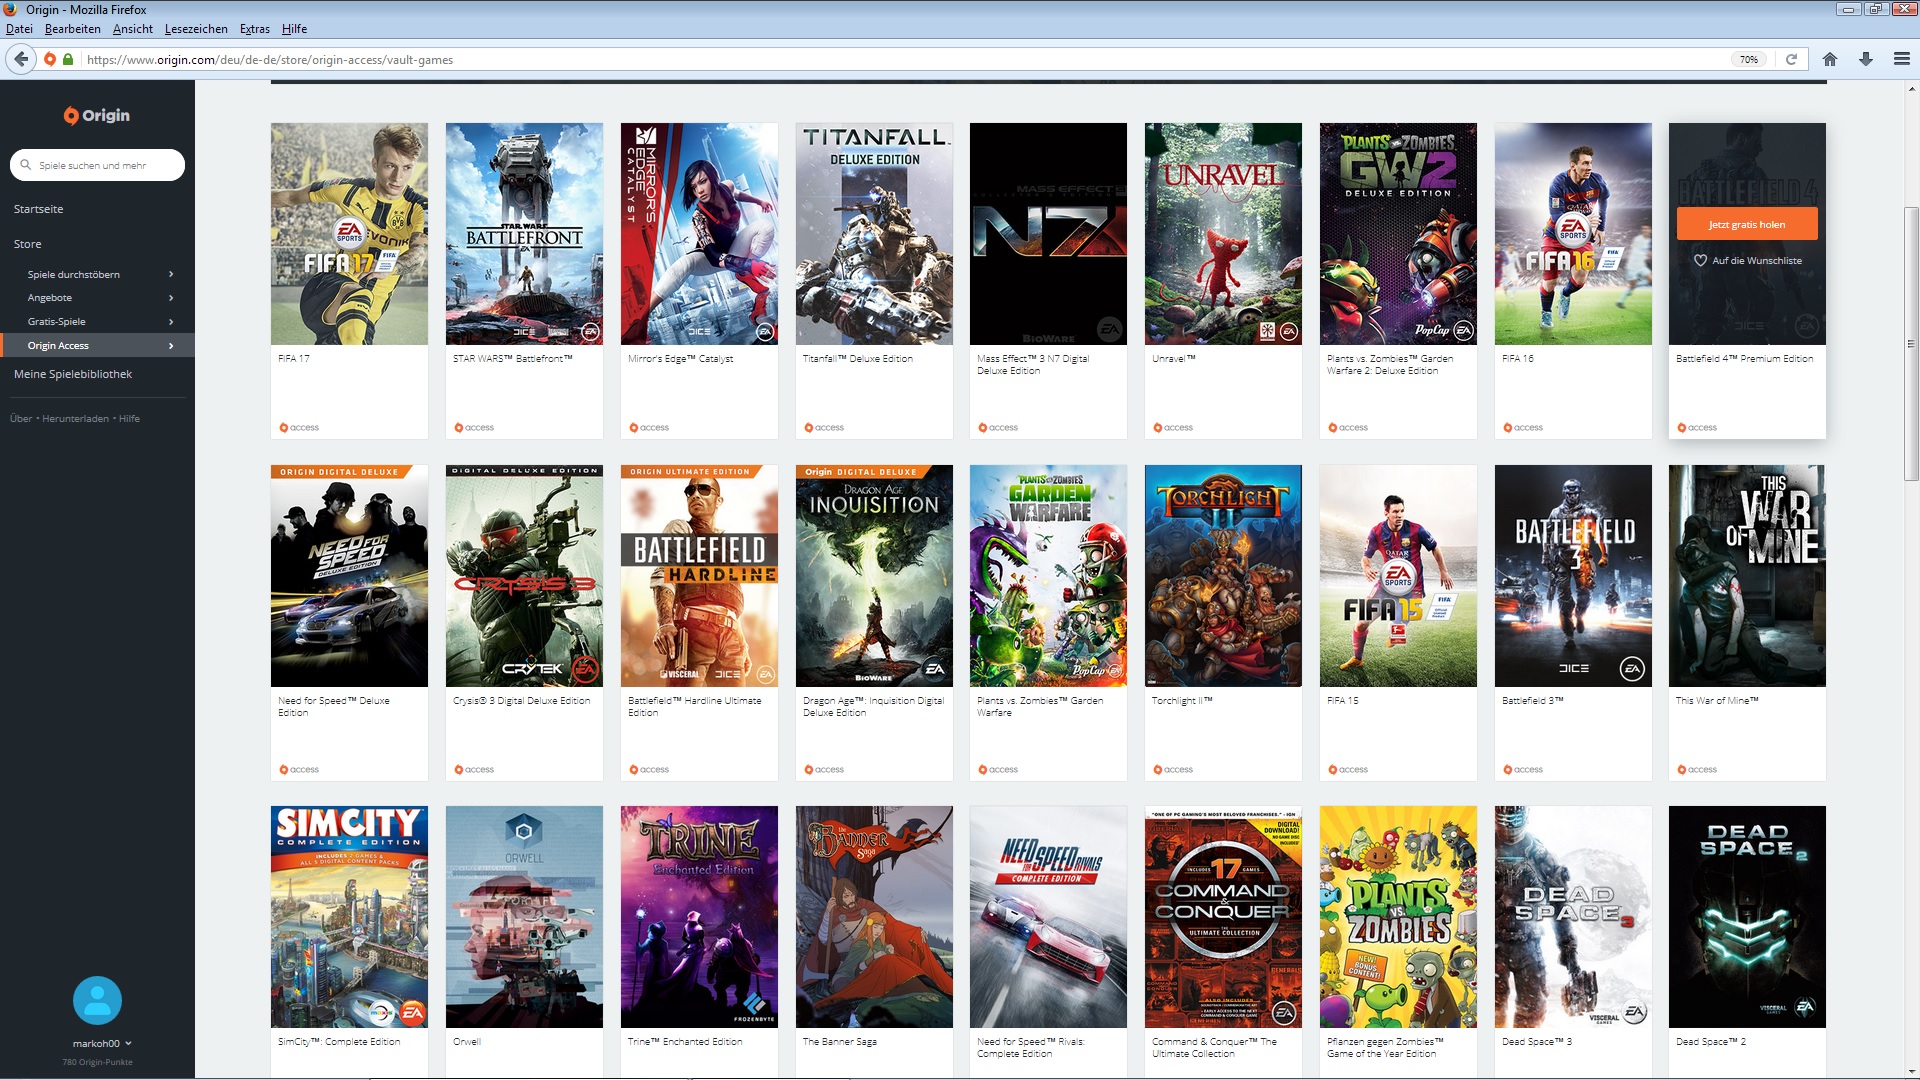Click the search magnifier icon in the sidebar
The width and height of the screenshot is (1920, 1080).
click(x=26, y=165)
